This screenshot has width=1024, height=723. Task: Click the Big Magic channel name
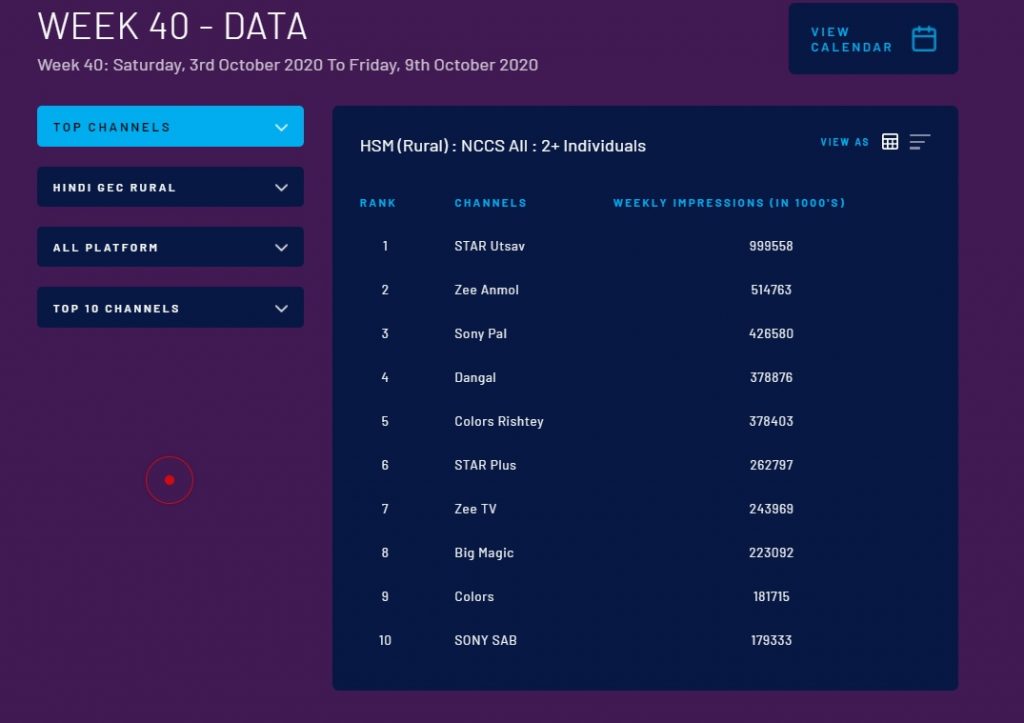pos(483,553)
